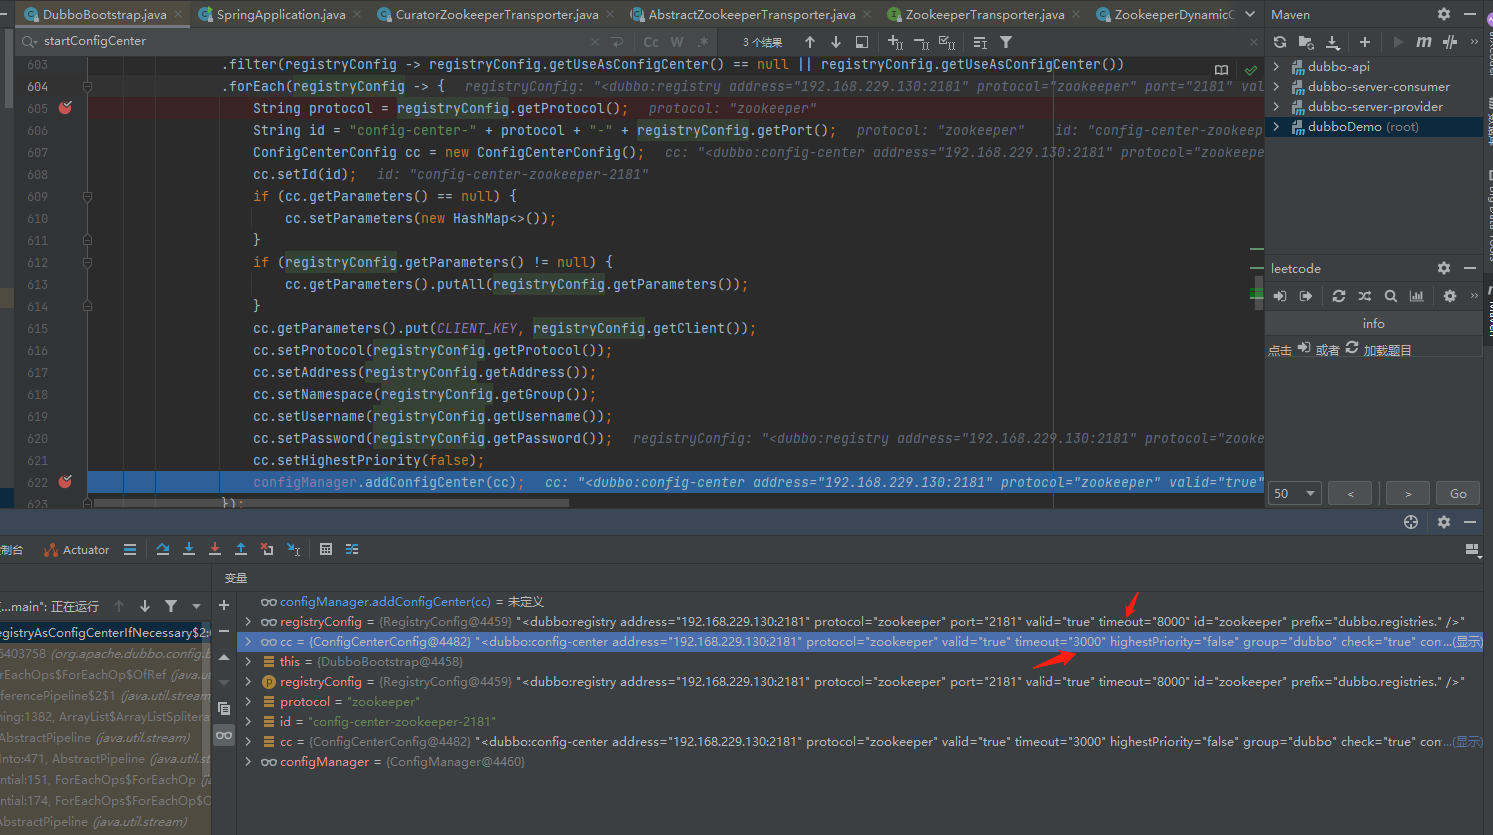Switch to ZookeeperTransporter.java tab
The height and width of the screenshot is (835, 1493).
click(x=985, y=14)
